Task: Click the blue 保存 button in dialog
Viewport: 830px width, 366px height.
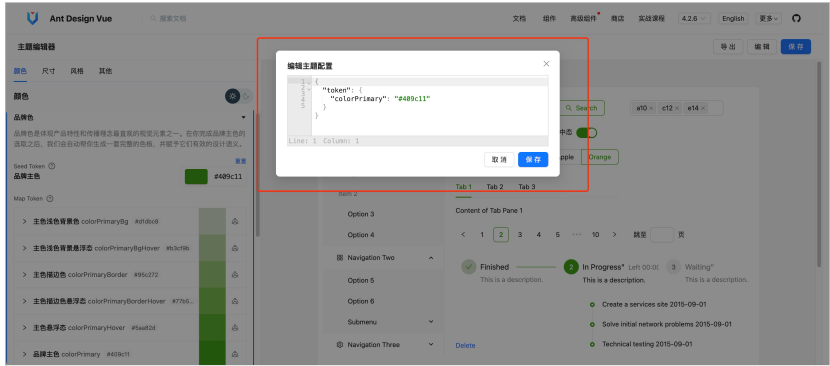Action: click(x=533, y=159)
